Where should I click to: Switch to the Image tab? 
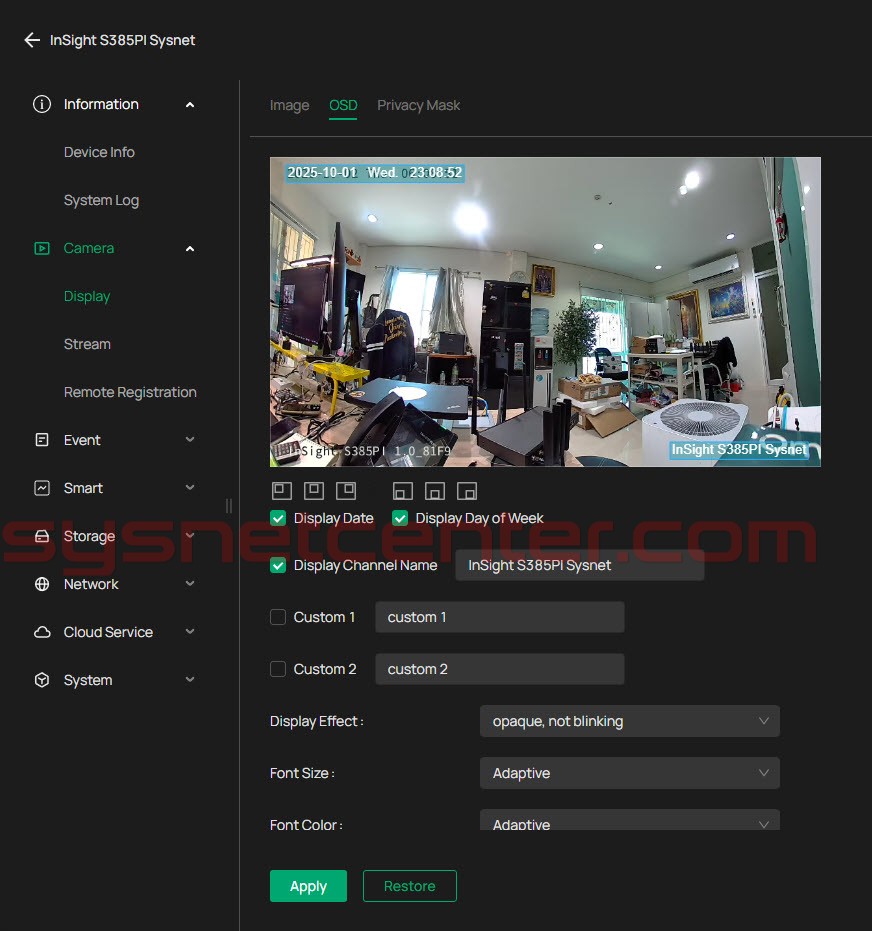[289, 105]
